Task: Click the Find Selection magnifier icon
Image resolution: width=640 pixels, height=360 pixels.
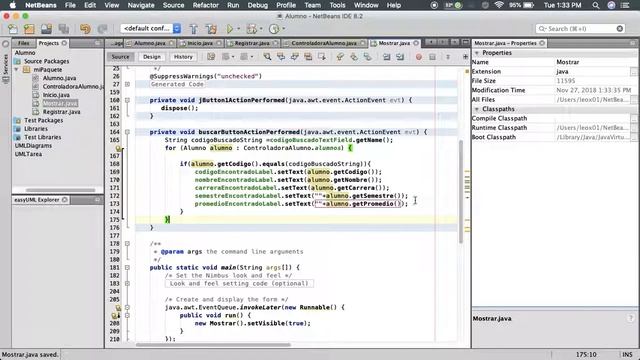Action: coord(267,57)
